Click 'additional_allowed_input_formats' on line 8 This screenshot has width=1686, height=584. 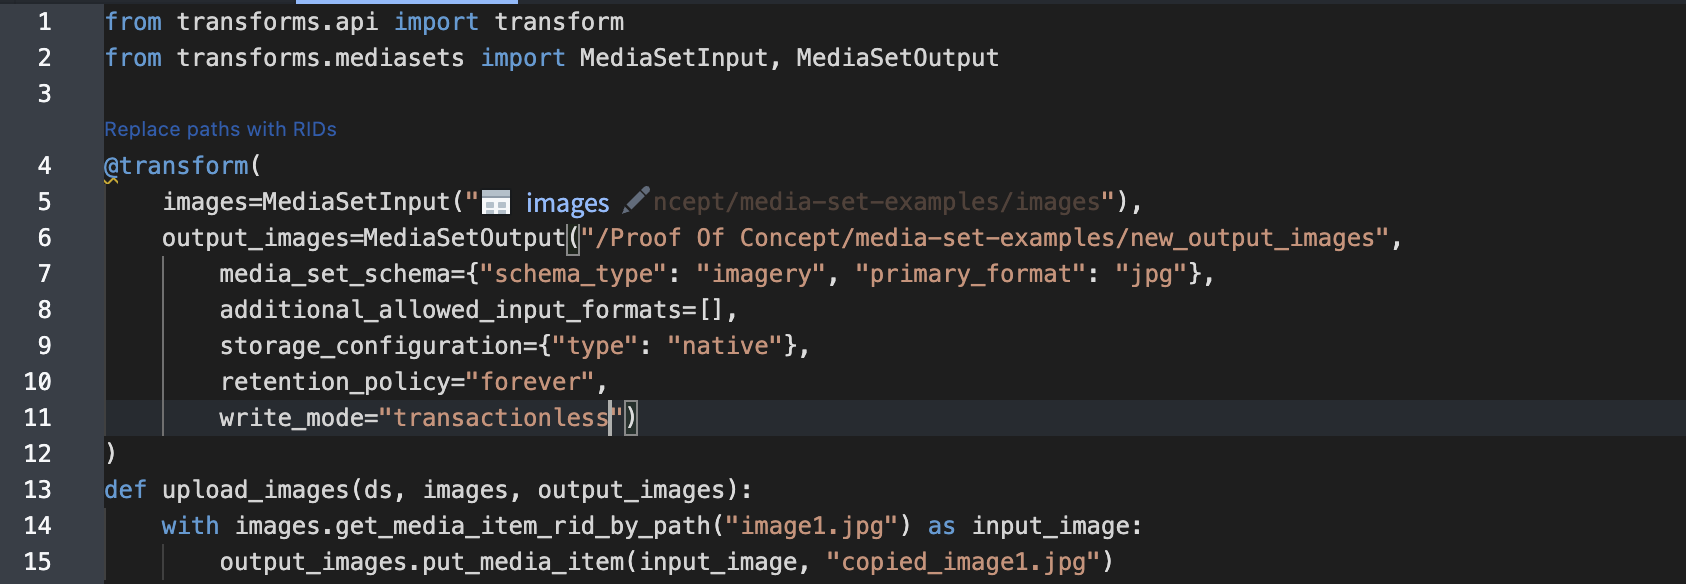pos(450,310)
